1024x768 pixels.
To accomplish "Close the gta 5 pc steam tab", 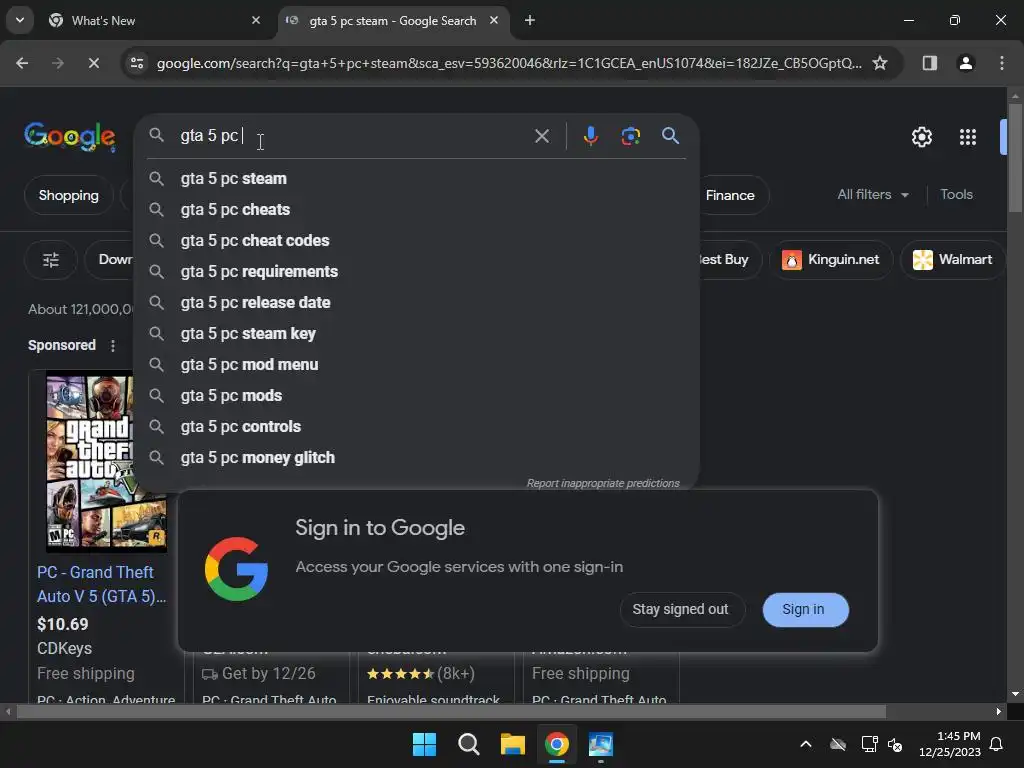I will tap(494, 21).
